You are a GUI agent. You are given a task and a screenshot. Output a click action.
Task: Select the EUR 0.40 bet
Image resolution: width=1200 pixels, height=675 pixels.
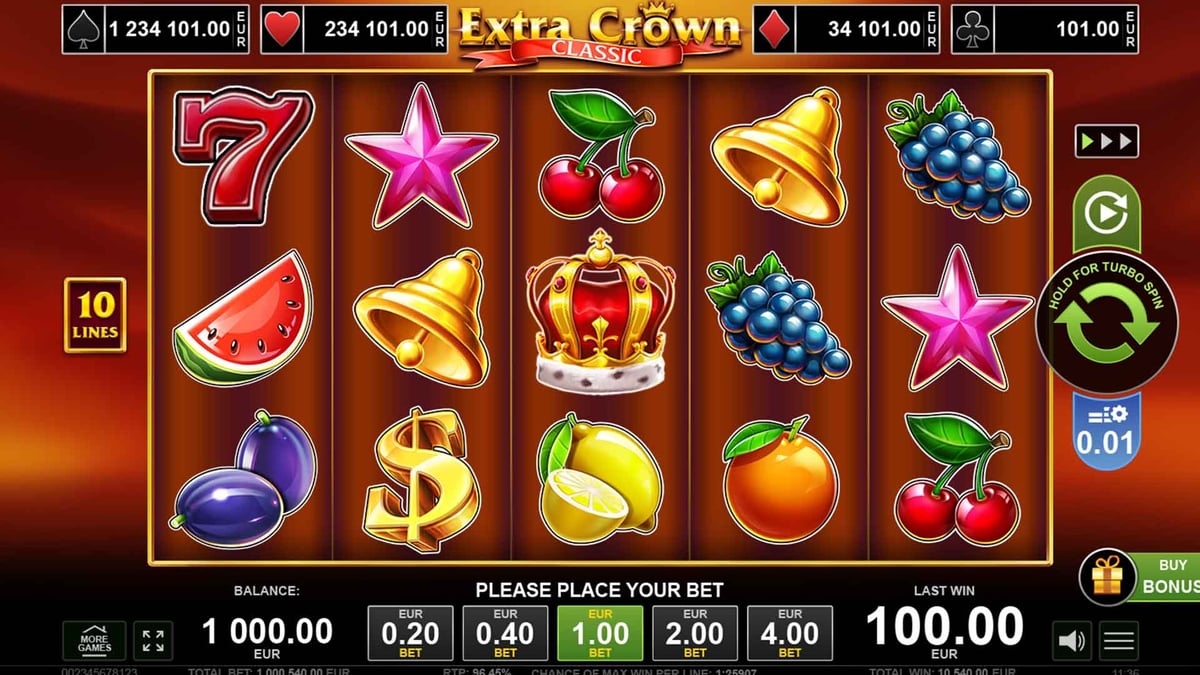point(505,633)
